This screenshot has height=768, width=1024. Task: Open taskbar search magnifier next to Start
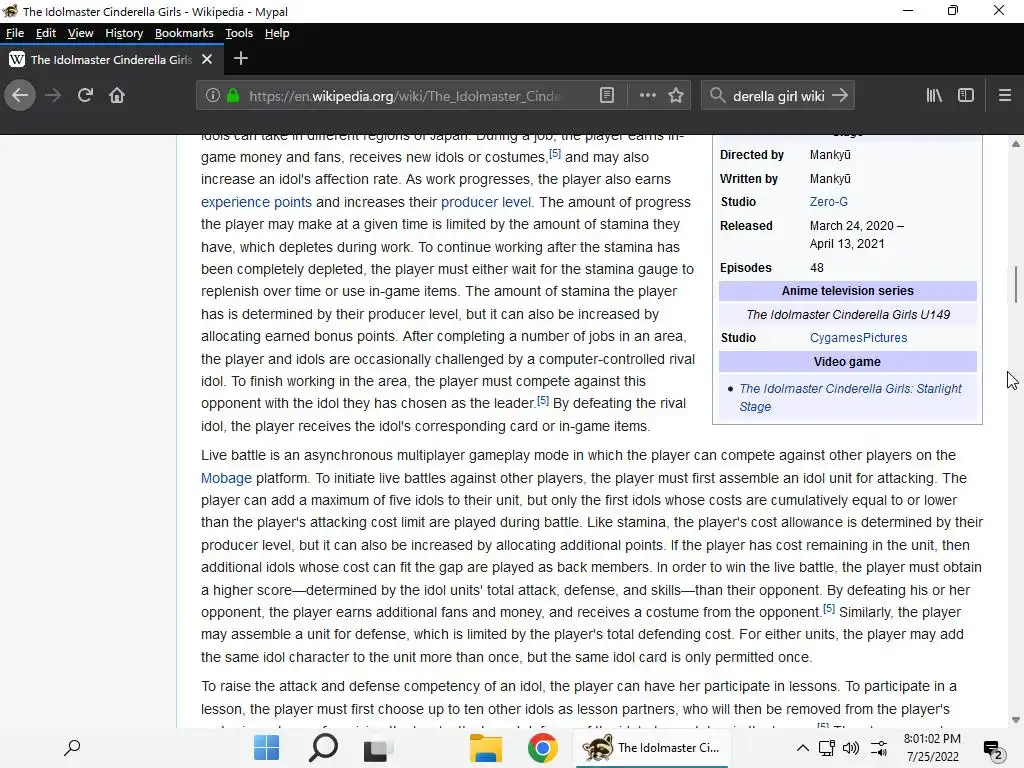323,748
